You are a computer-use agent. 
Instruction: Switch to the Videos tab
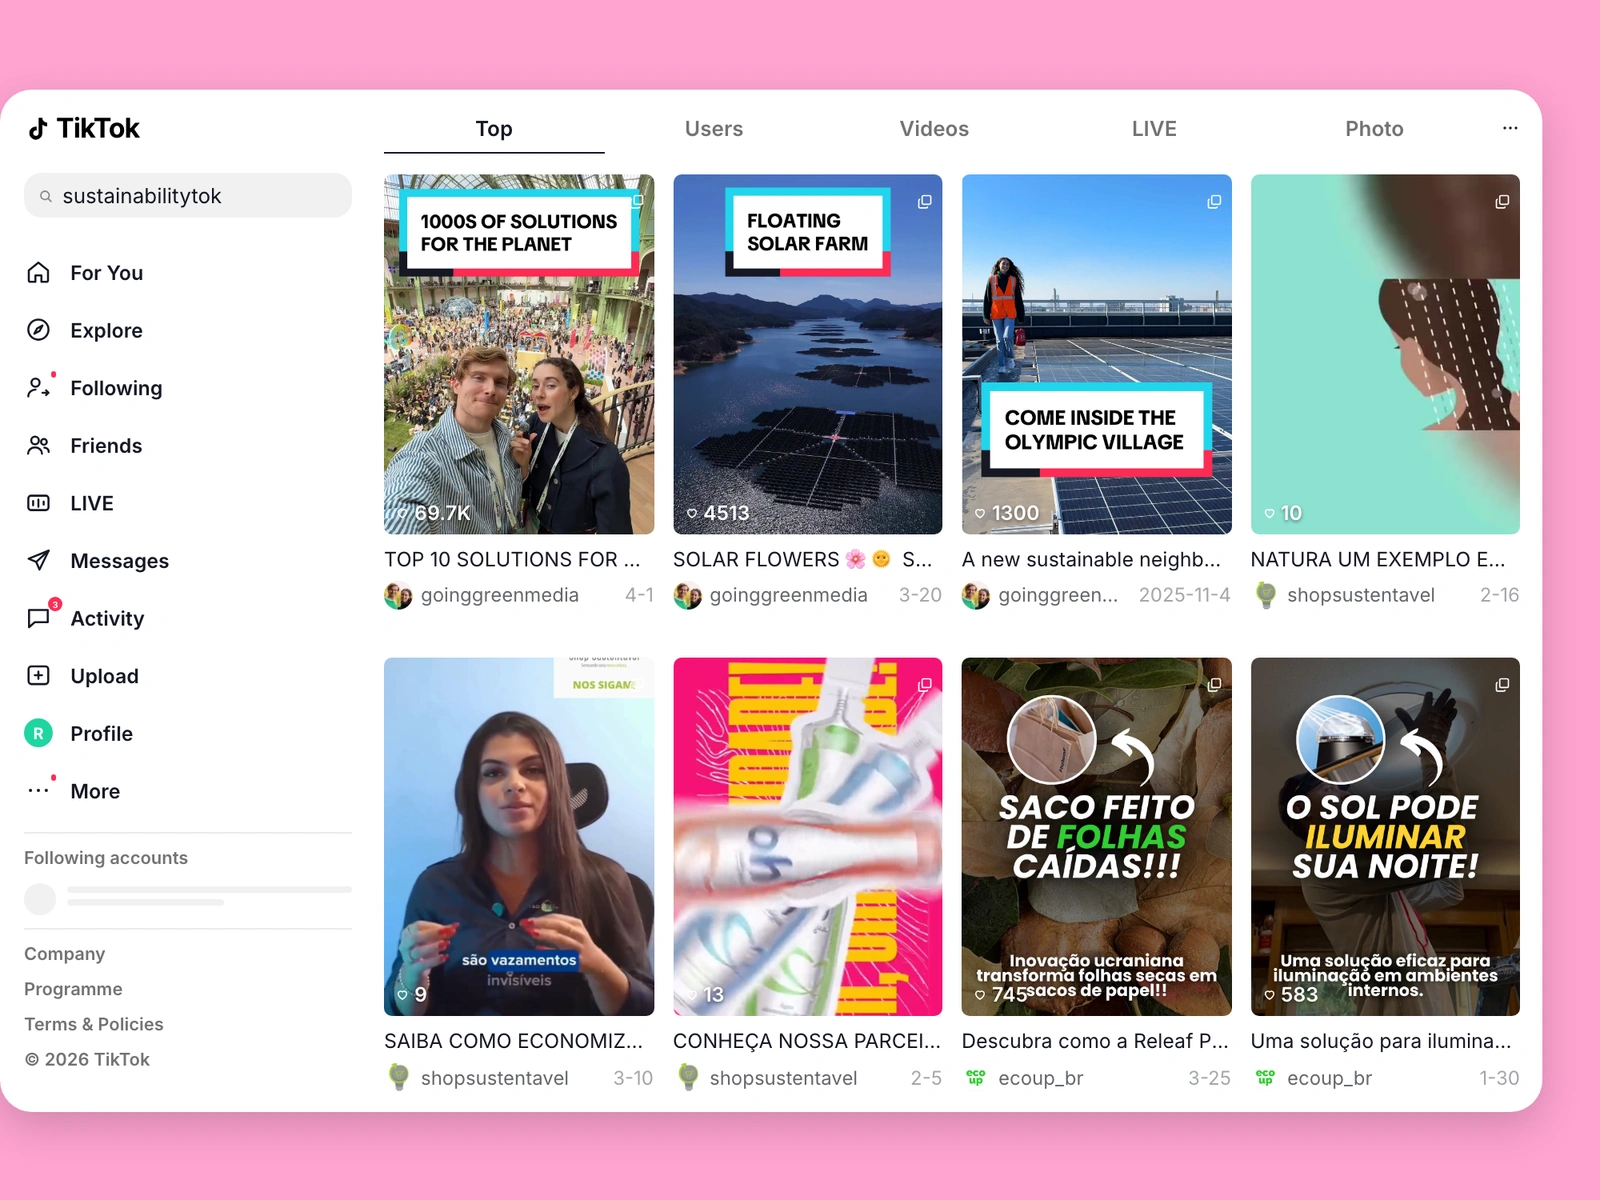tap(934, 128)
